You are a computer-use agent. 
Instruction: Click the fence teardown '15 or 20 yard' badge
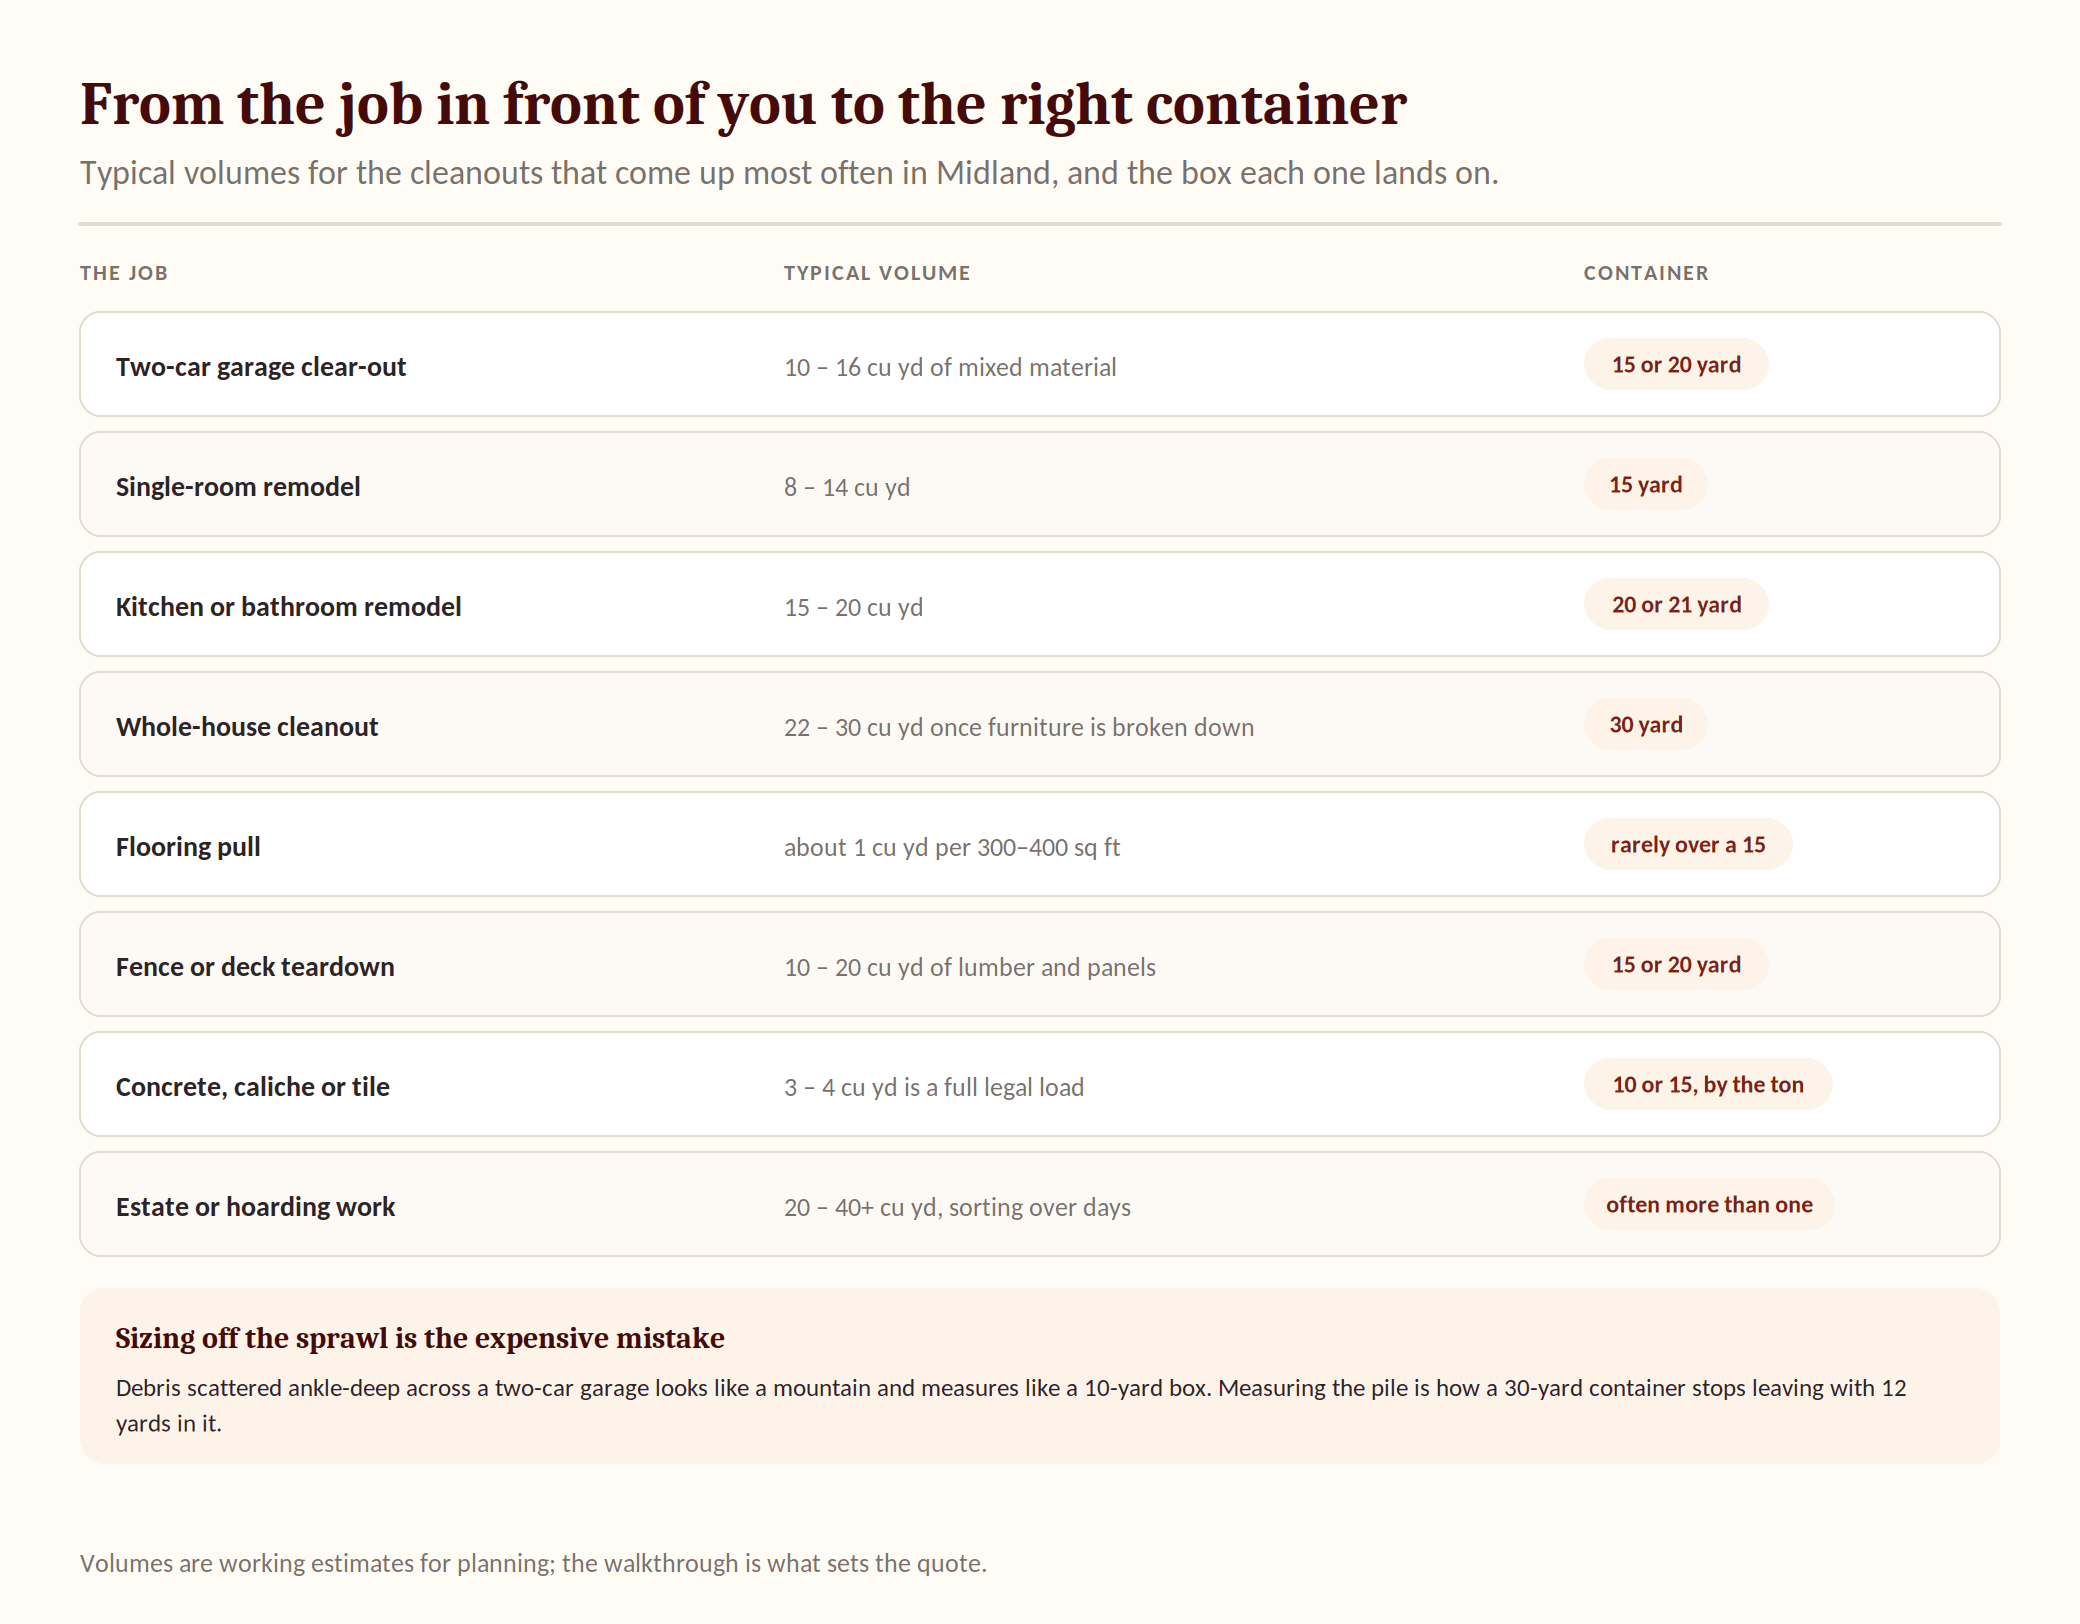(1676, 964)
